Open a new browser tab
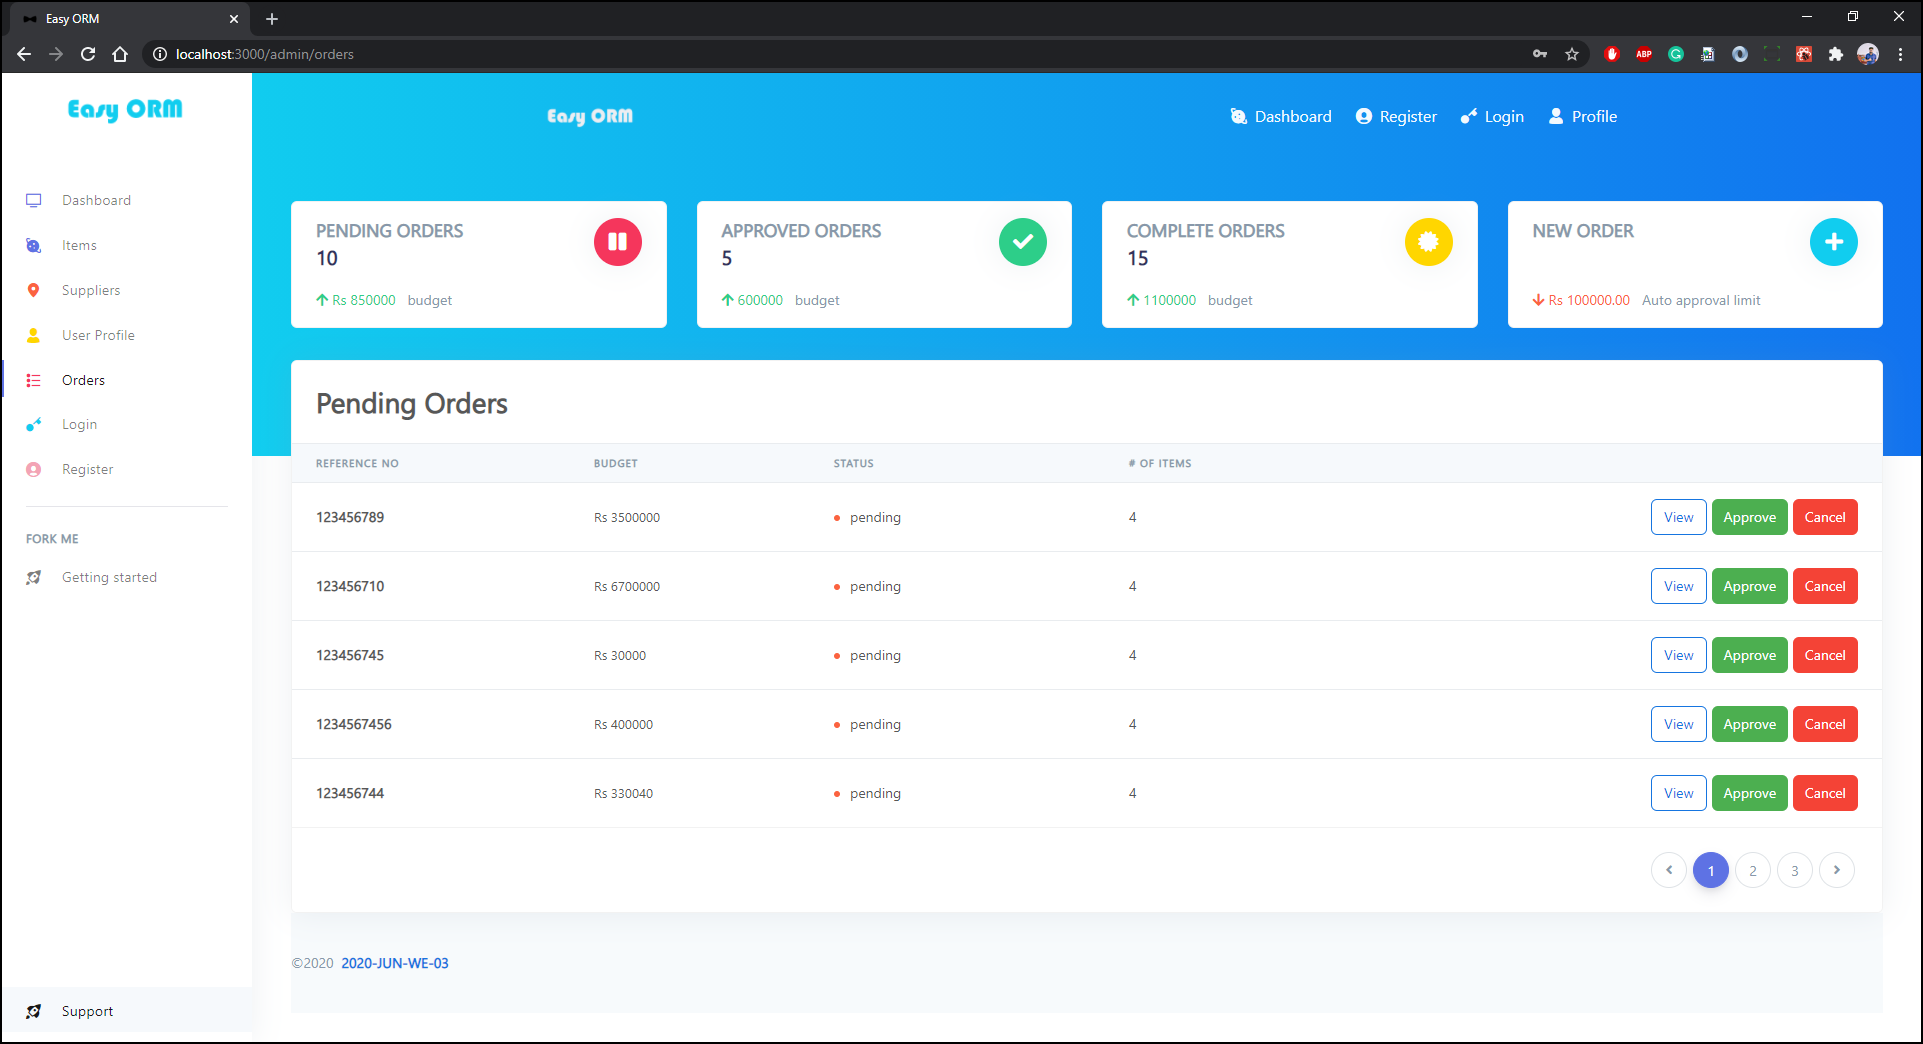This screenshot has height=1044, width=1923. pos(272,18)
